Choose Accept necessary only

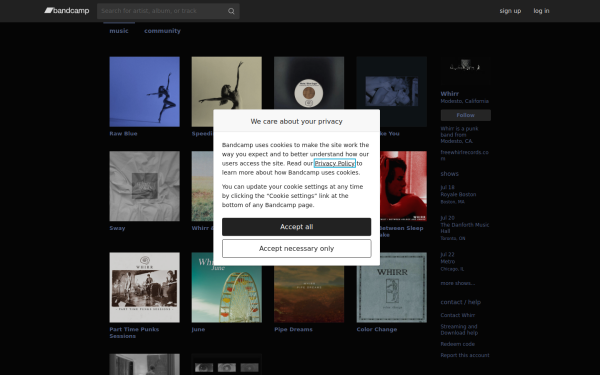(x=297, y=249)
